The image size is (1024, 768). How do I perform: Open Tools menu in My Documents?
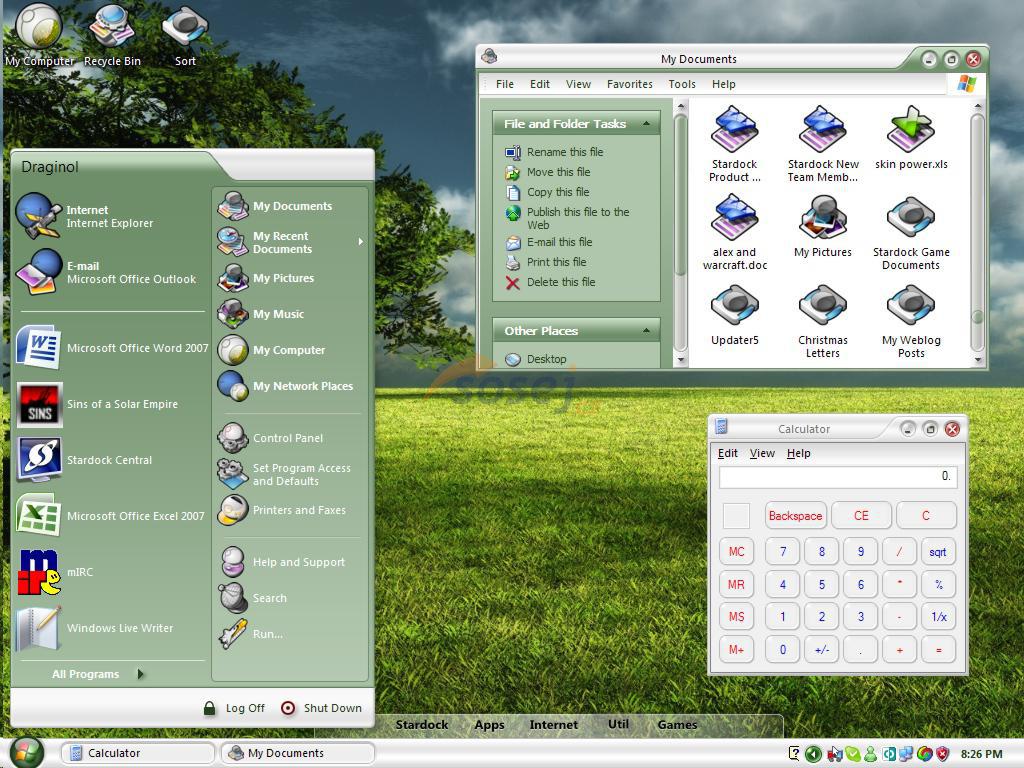pyautogui.click(x=682, y=84)
